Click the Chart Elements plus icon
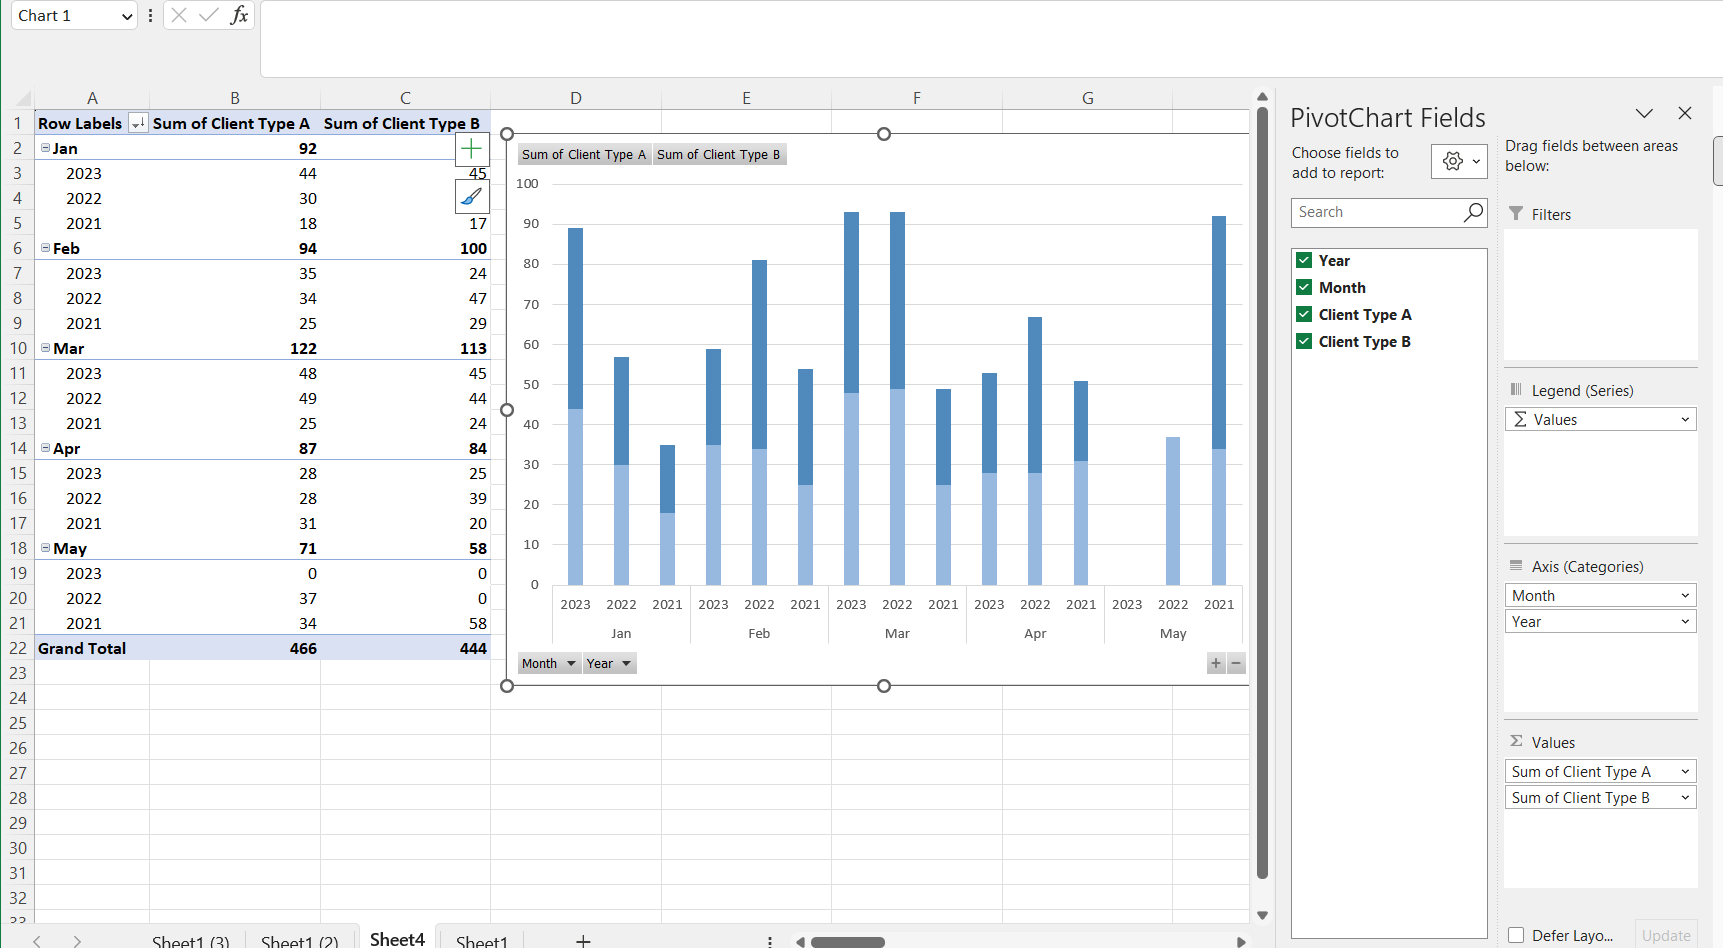 (x=471, y=148)
